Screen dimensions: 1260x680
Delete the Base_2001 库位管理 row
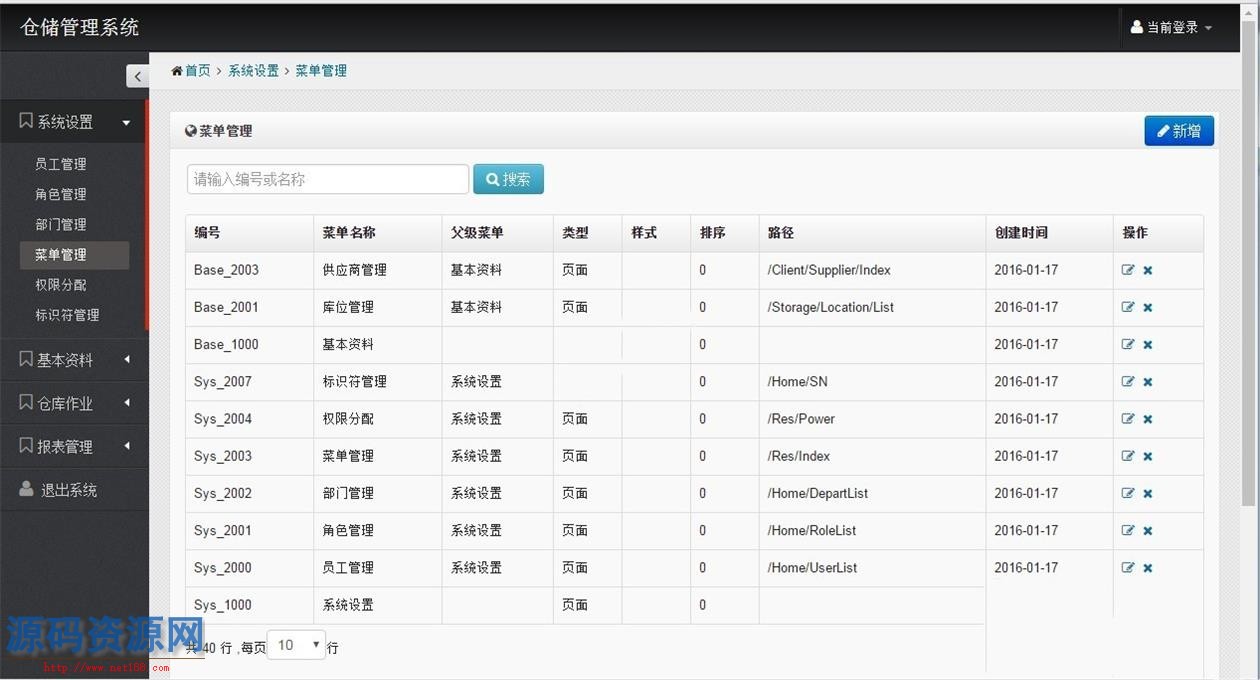click(x=1148, y=308)
